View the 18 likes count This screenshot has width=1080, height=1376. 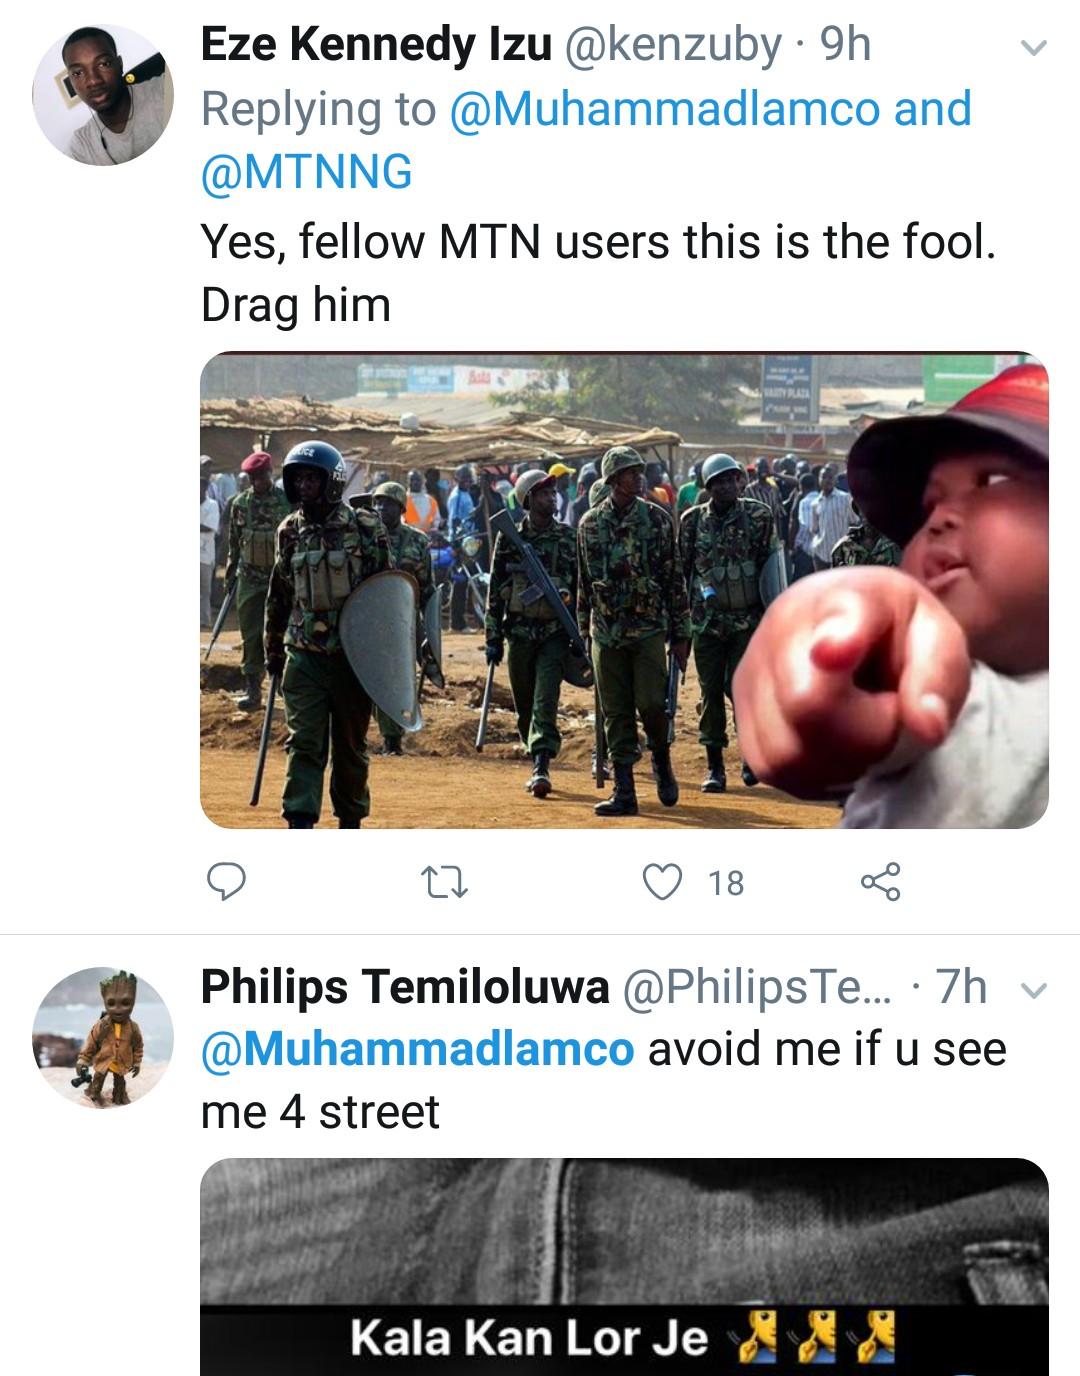tap(726, 883)
